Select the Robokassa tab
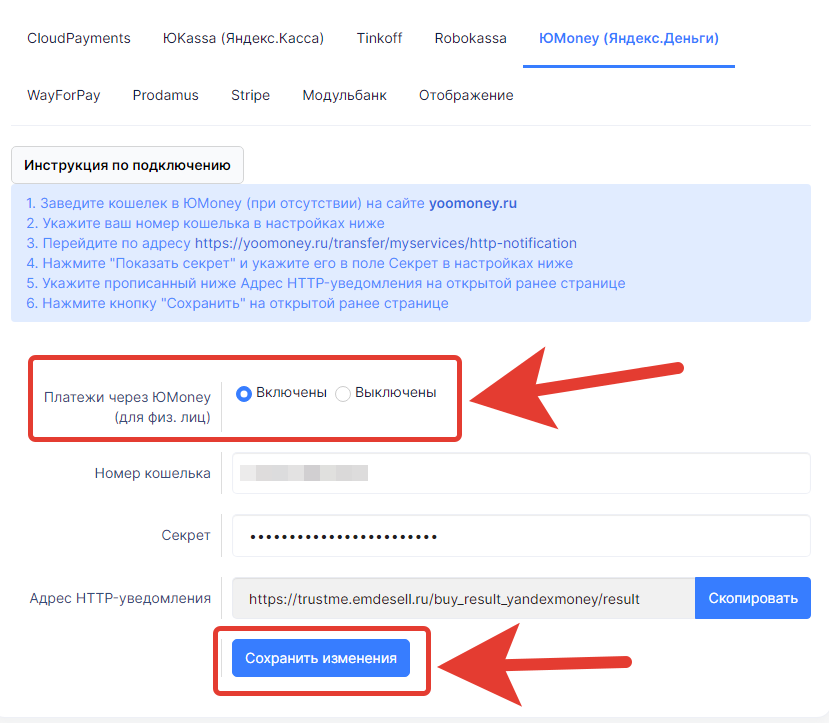Screen dimensions: 829x723 (471, 38)
